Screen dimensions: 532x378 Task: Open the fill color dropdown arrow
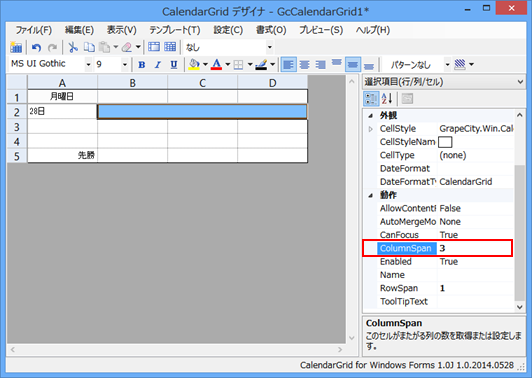tap(205, 64)
